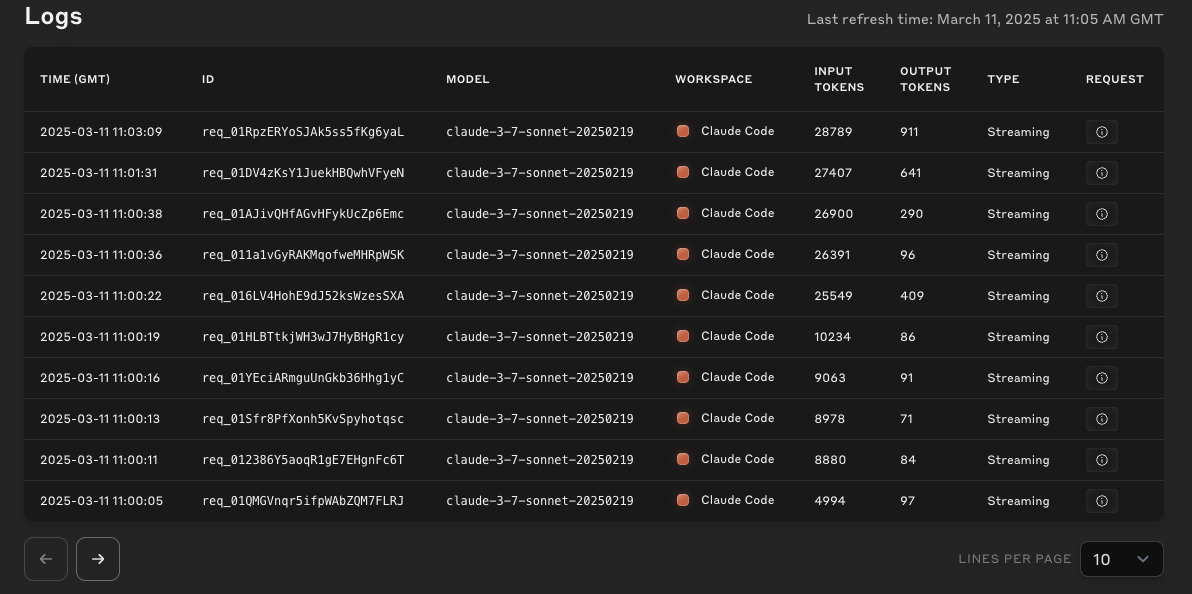
Task: Click timestamp 2025-03-11 11:00:36
Action: click(101, 255)
